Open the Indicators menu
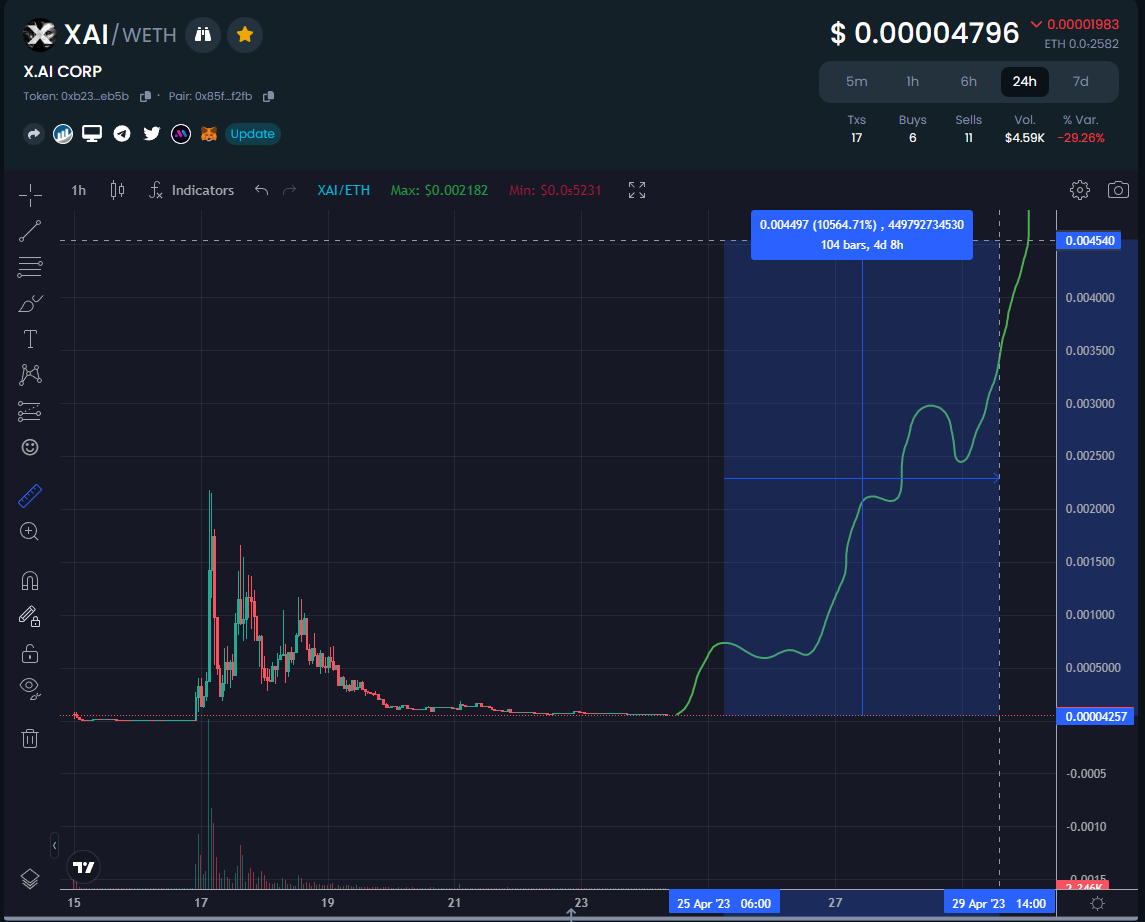 (191, 191)
